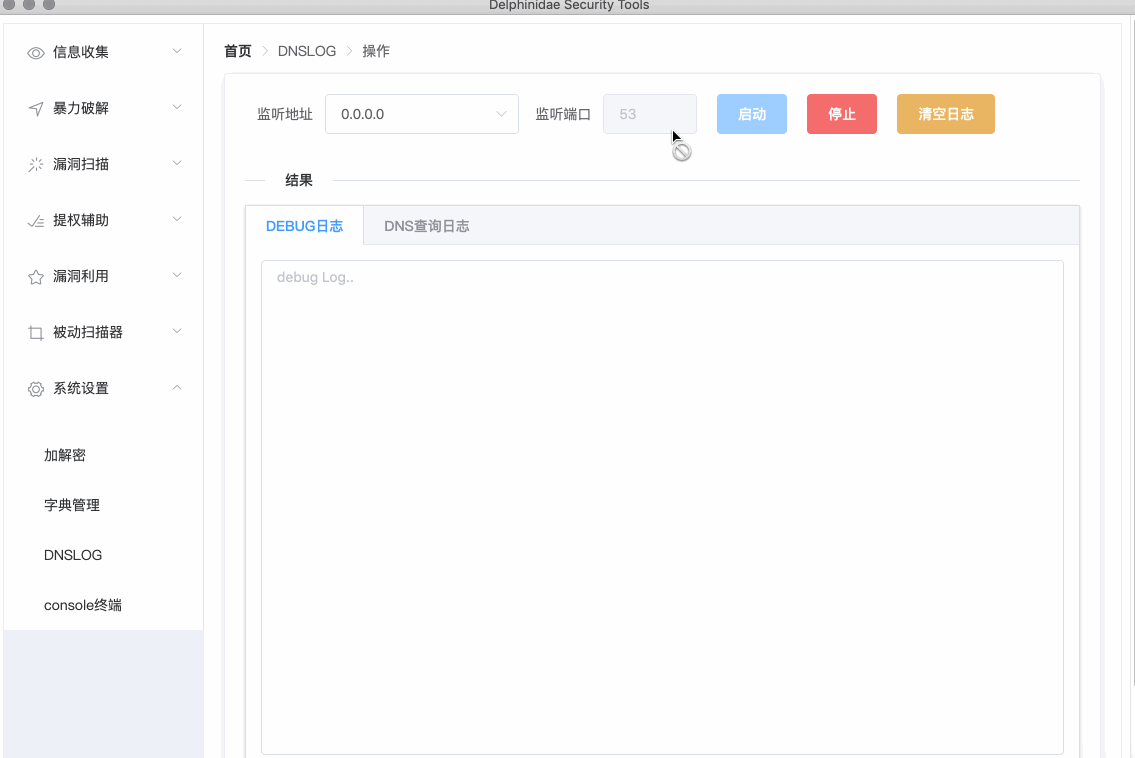Click the 监听端口 input field
1135x758 pixels.
coord(649,114)
